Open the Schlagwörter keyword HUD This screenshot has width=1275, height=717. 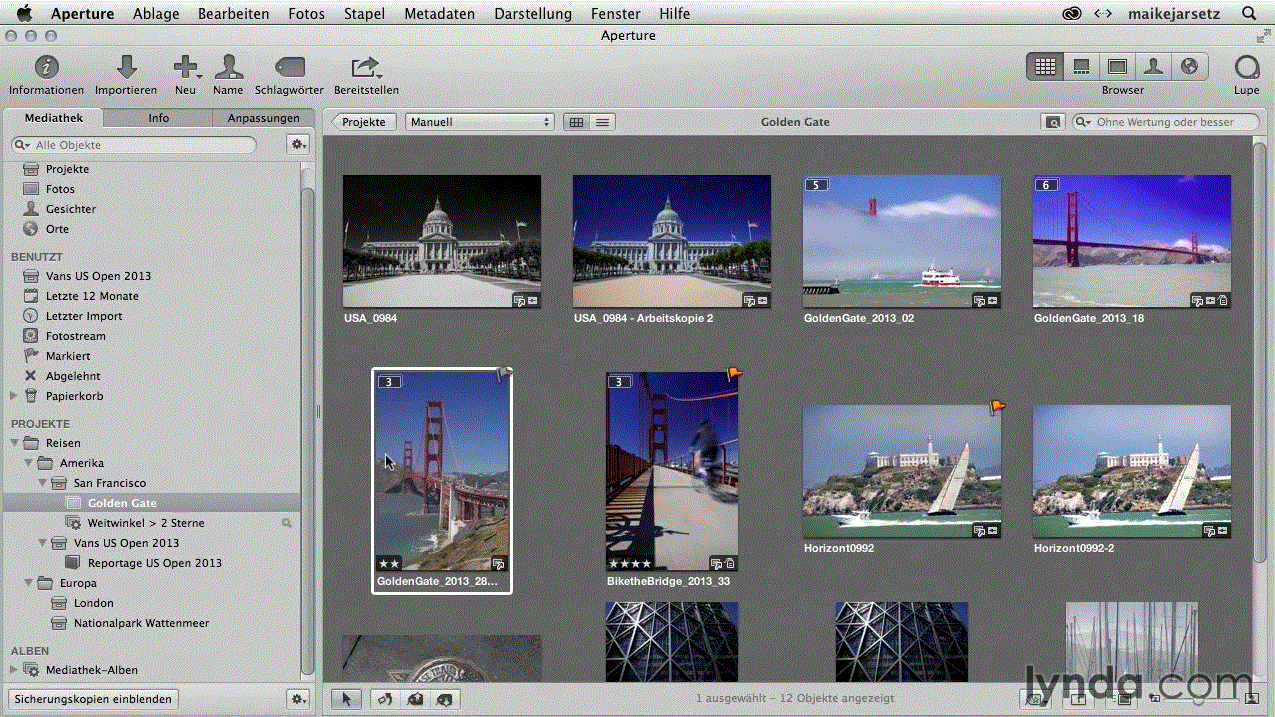pos(289,67)
